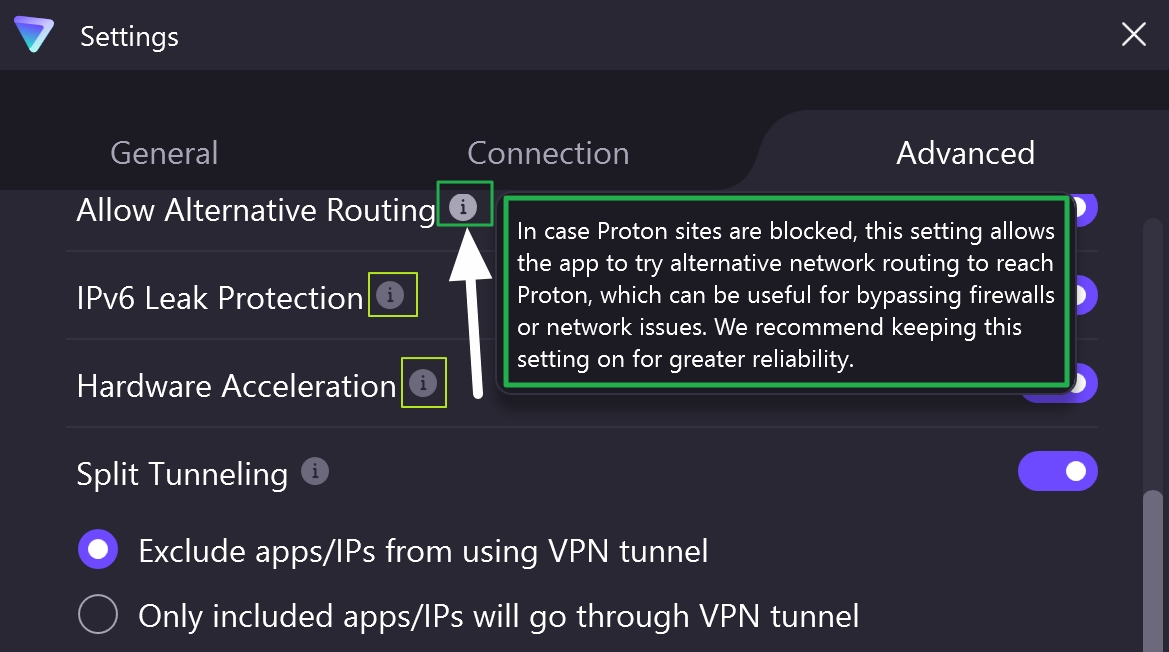
Task: Select Exclude apps/IPs from using VPN tunnel
Action: click(x=97, y=549)
